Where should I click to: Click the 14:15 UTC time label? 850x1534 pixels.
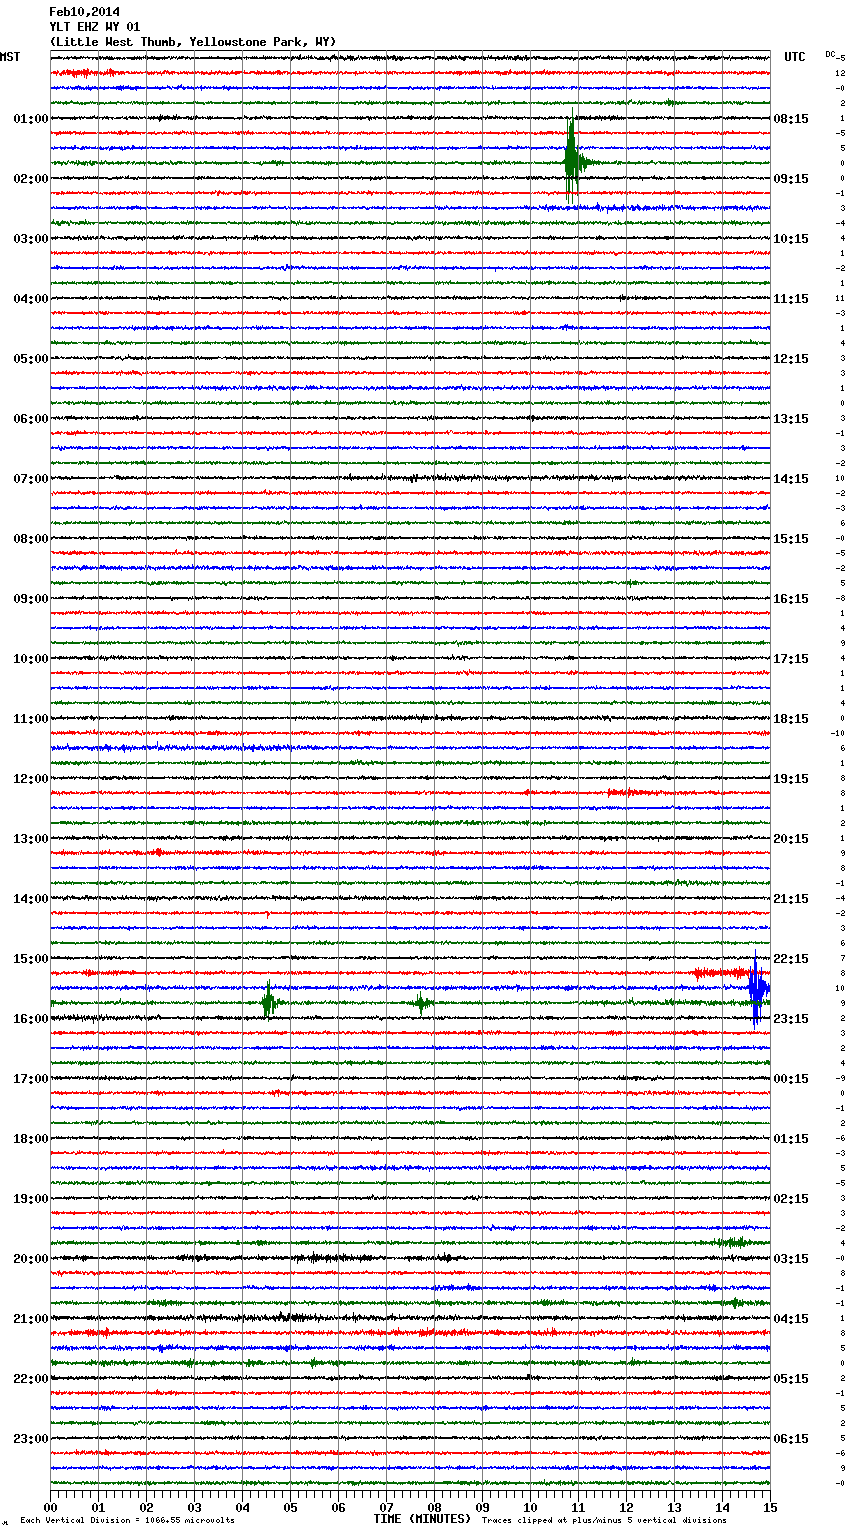791,479
